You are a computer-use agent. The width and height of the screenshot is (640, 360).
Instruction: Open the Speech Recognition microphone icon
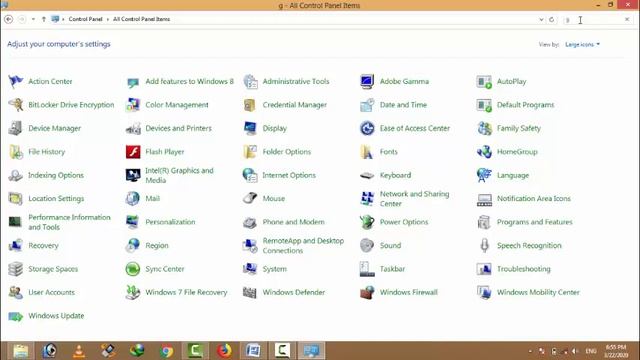[x=484, y=245]
